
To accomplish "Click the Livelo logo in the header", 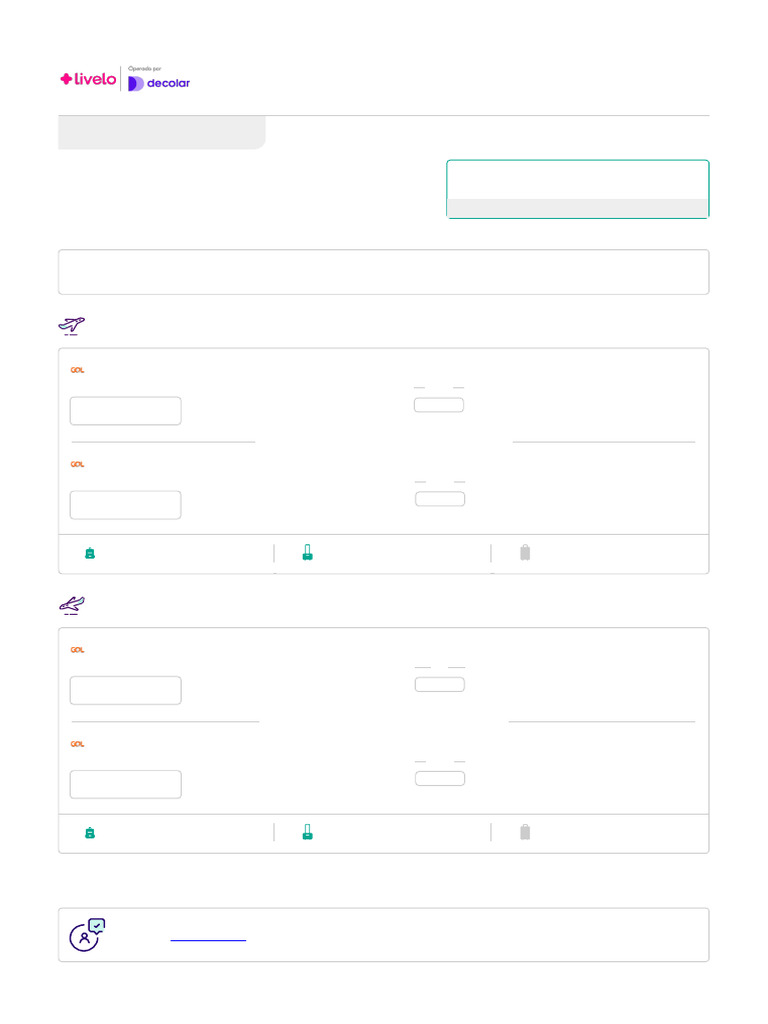I will 88,80.
